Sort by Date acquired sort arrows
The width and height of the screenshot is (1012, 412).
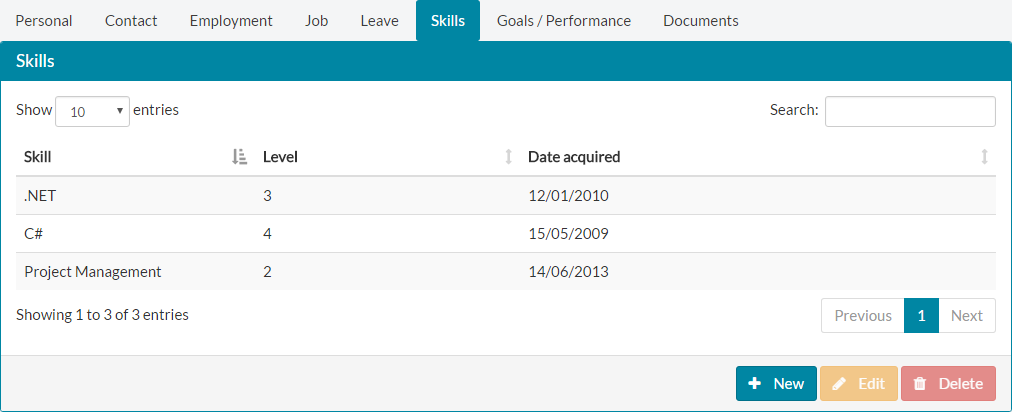pyautogui.click(x=984, y=156)
